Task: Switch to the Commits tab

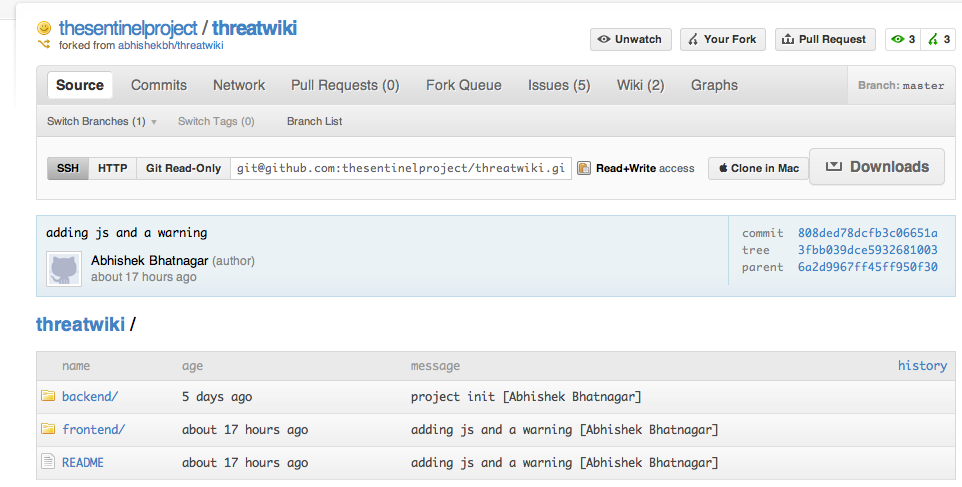Action: pos(159,85)
